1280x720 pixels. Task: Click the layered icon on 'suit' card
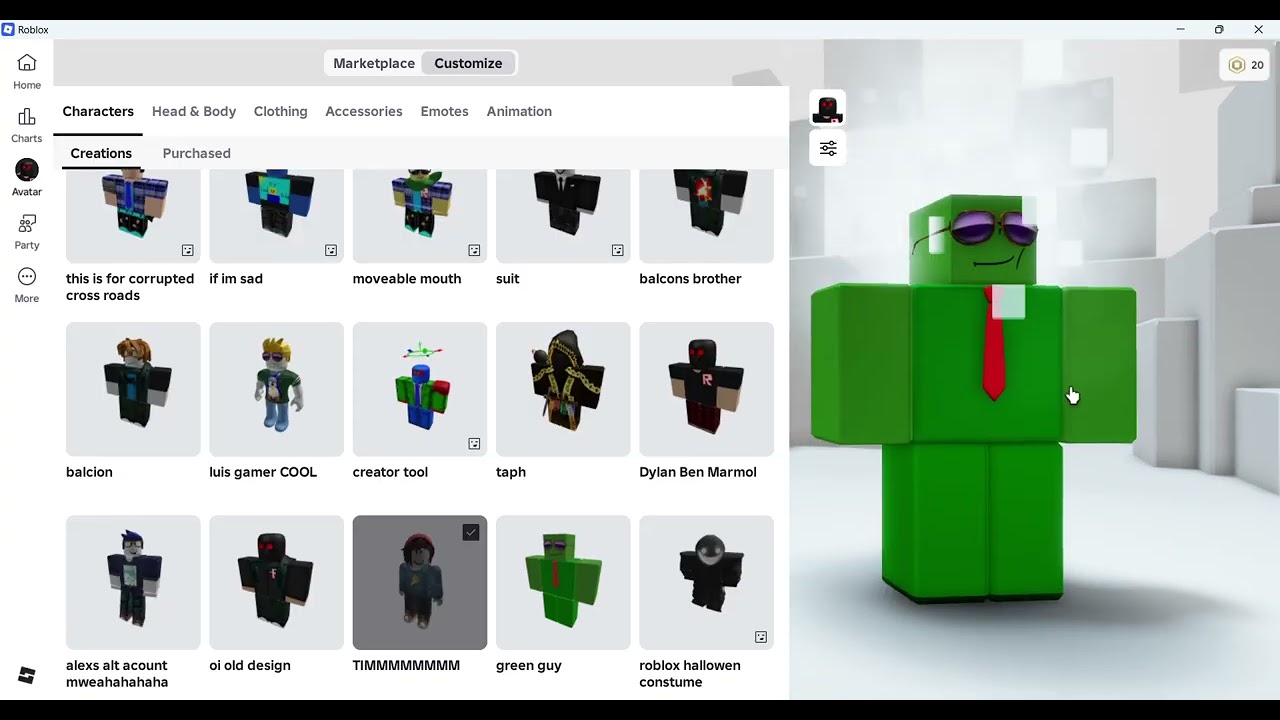(x=617, y=250)
